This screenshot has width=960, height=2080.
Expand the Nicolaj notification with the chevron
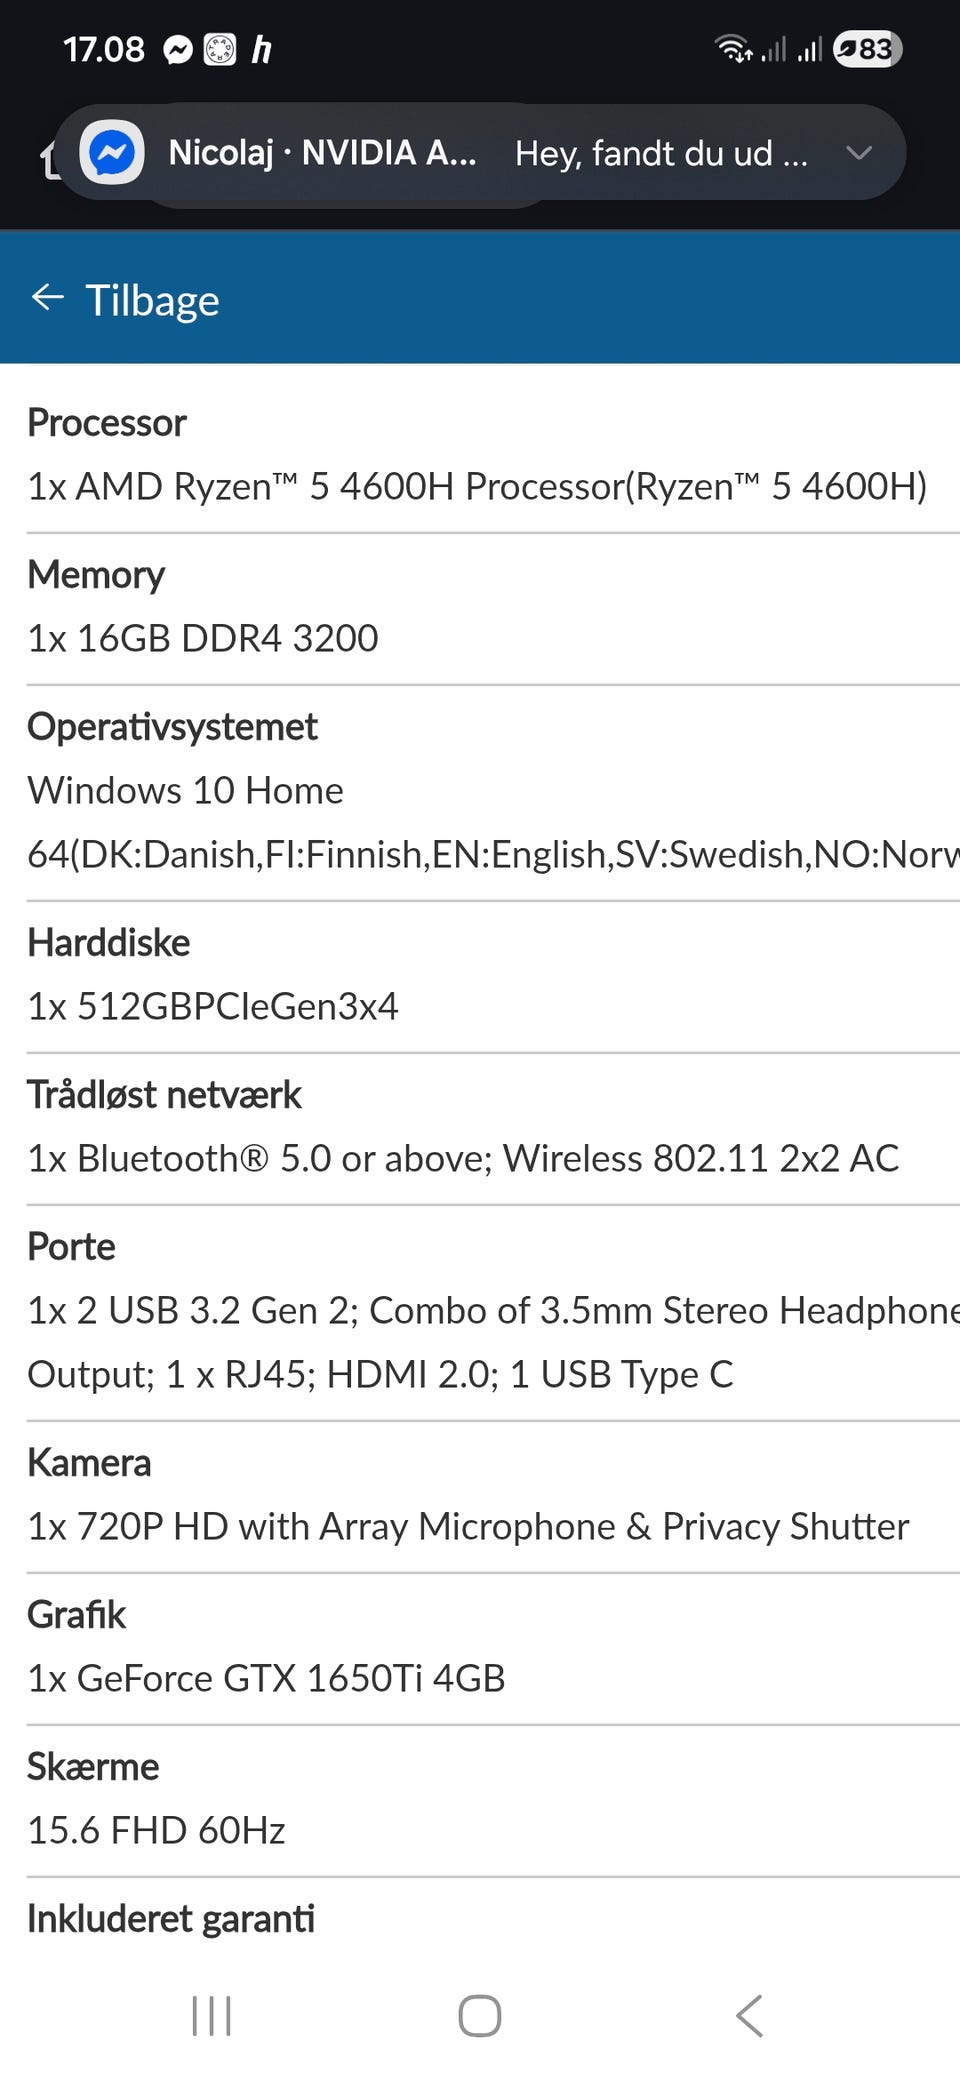point(858,153)
